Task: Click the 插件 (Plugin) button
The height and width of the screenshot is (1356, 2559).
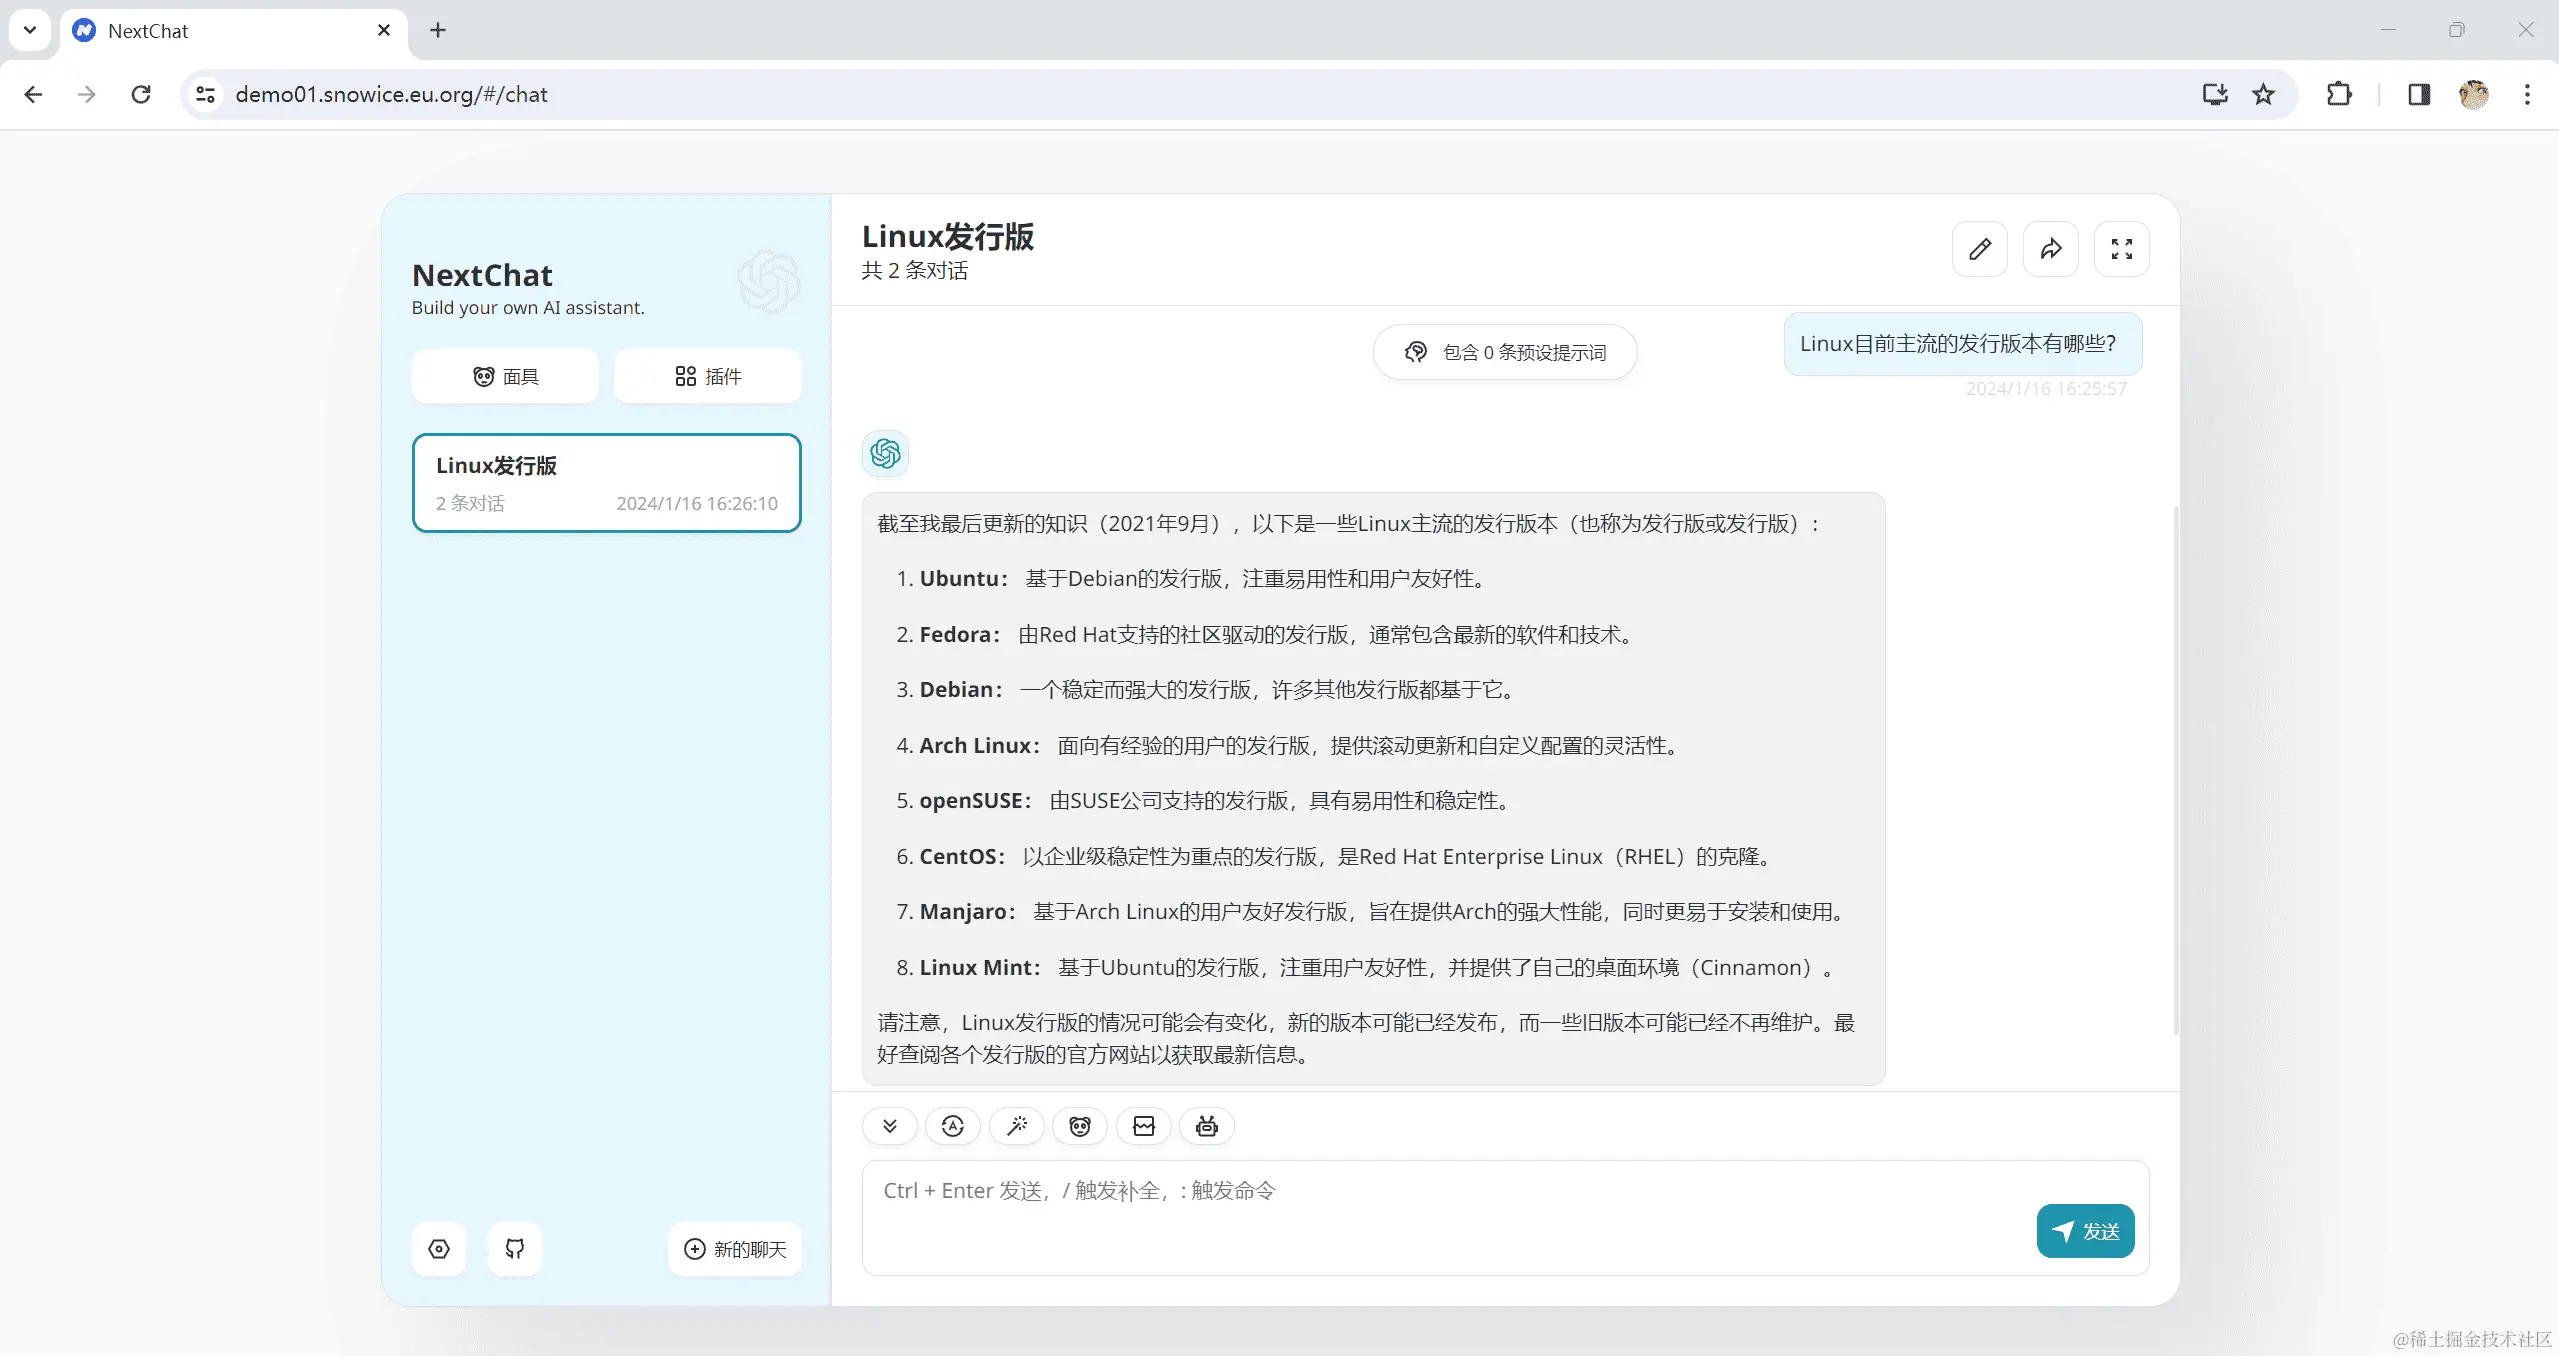Action: point(707,377)
